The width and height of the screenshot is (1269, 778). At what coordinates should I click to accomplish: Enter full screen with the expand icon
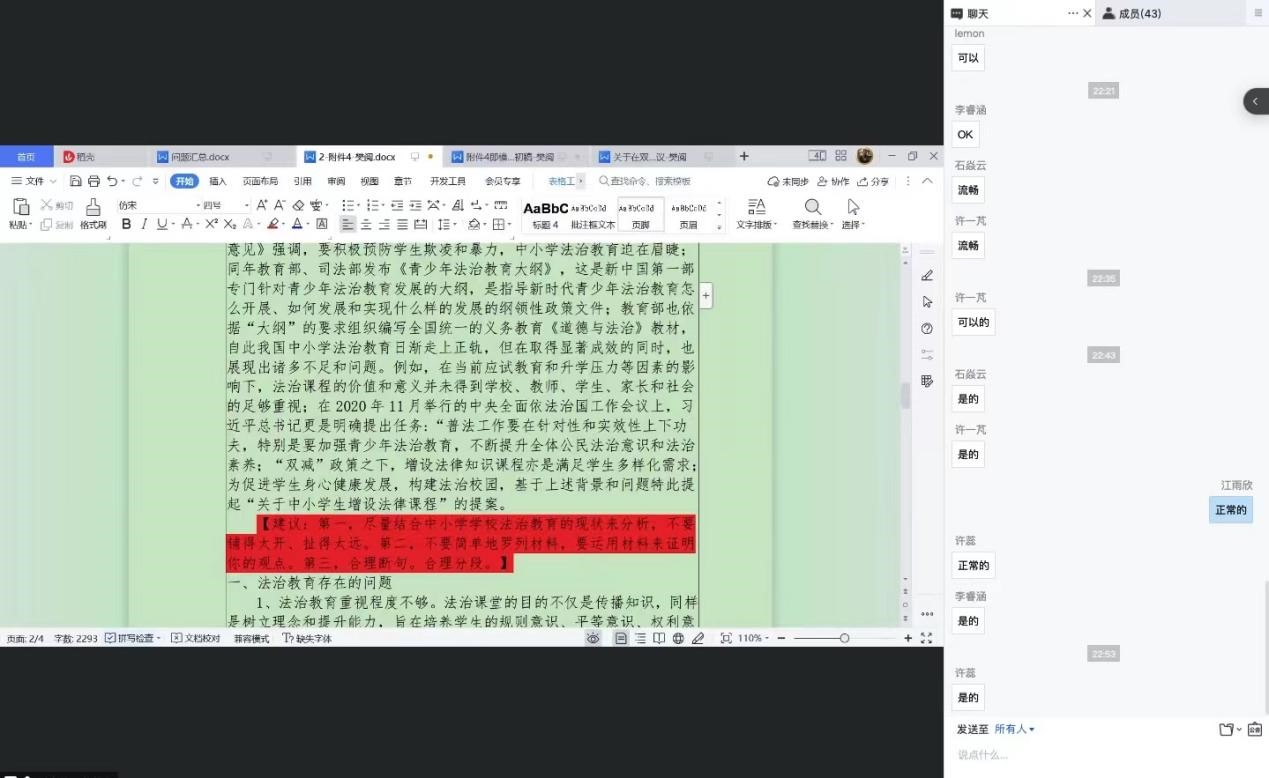pyautogui.click(x=926, y=638)
